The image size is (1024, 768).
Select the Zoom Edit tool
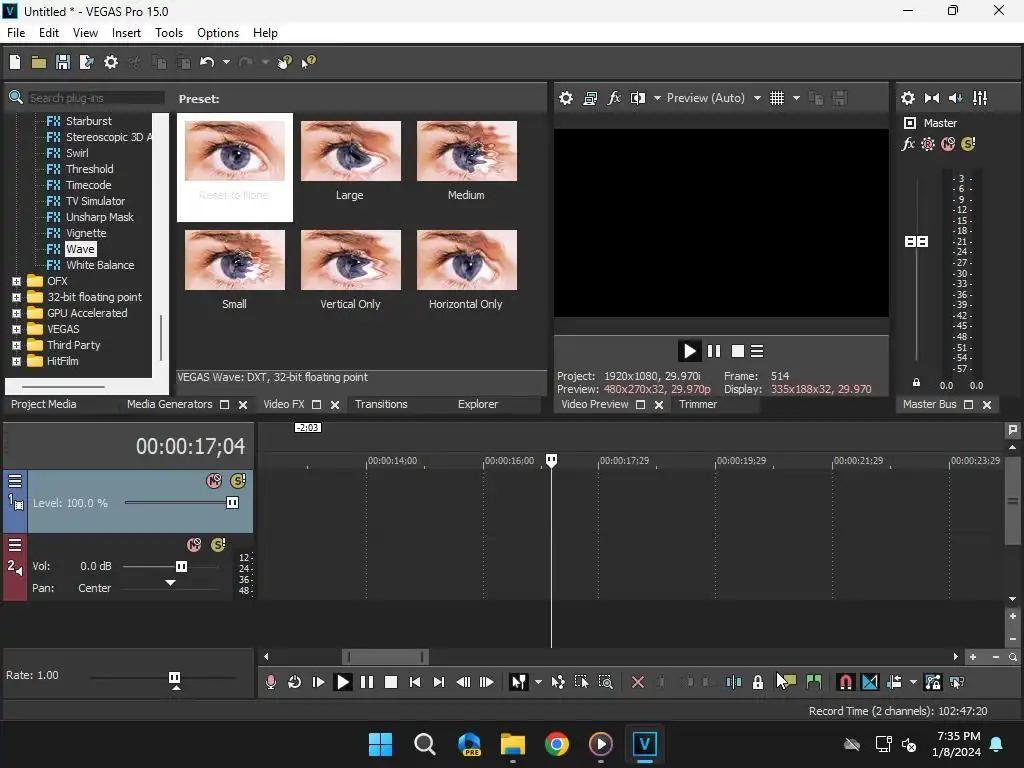pyautogui.click(x=605, y=682)
